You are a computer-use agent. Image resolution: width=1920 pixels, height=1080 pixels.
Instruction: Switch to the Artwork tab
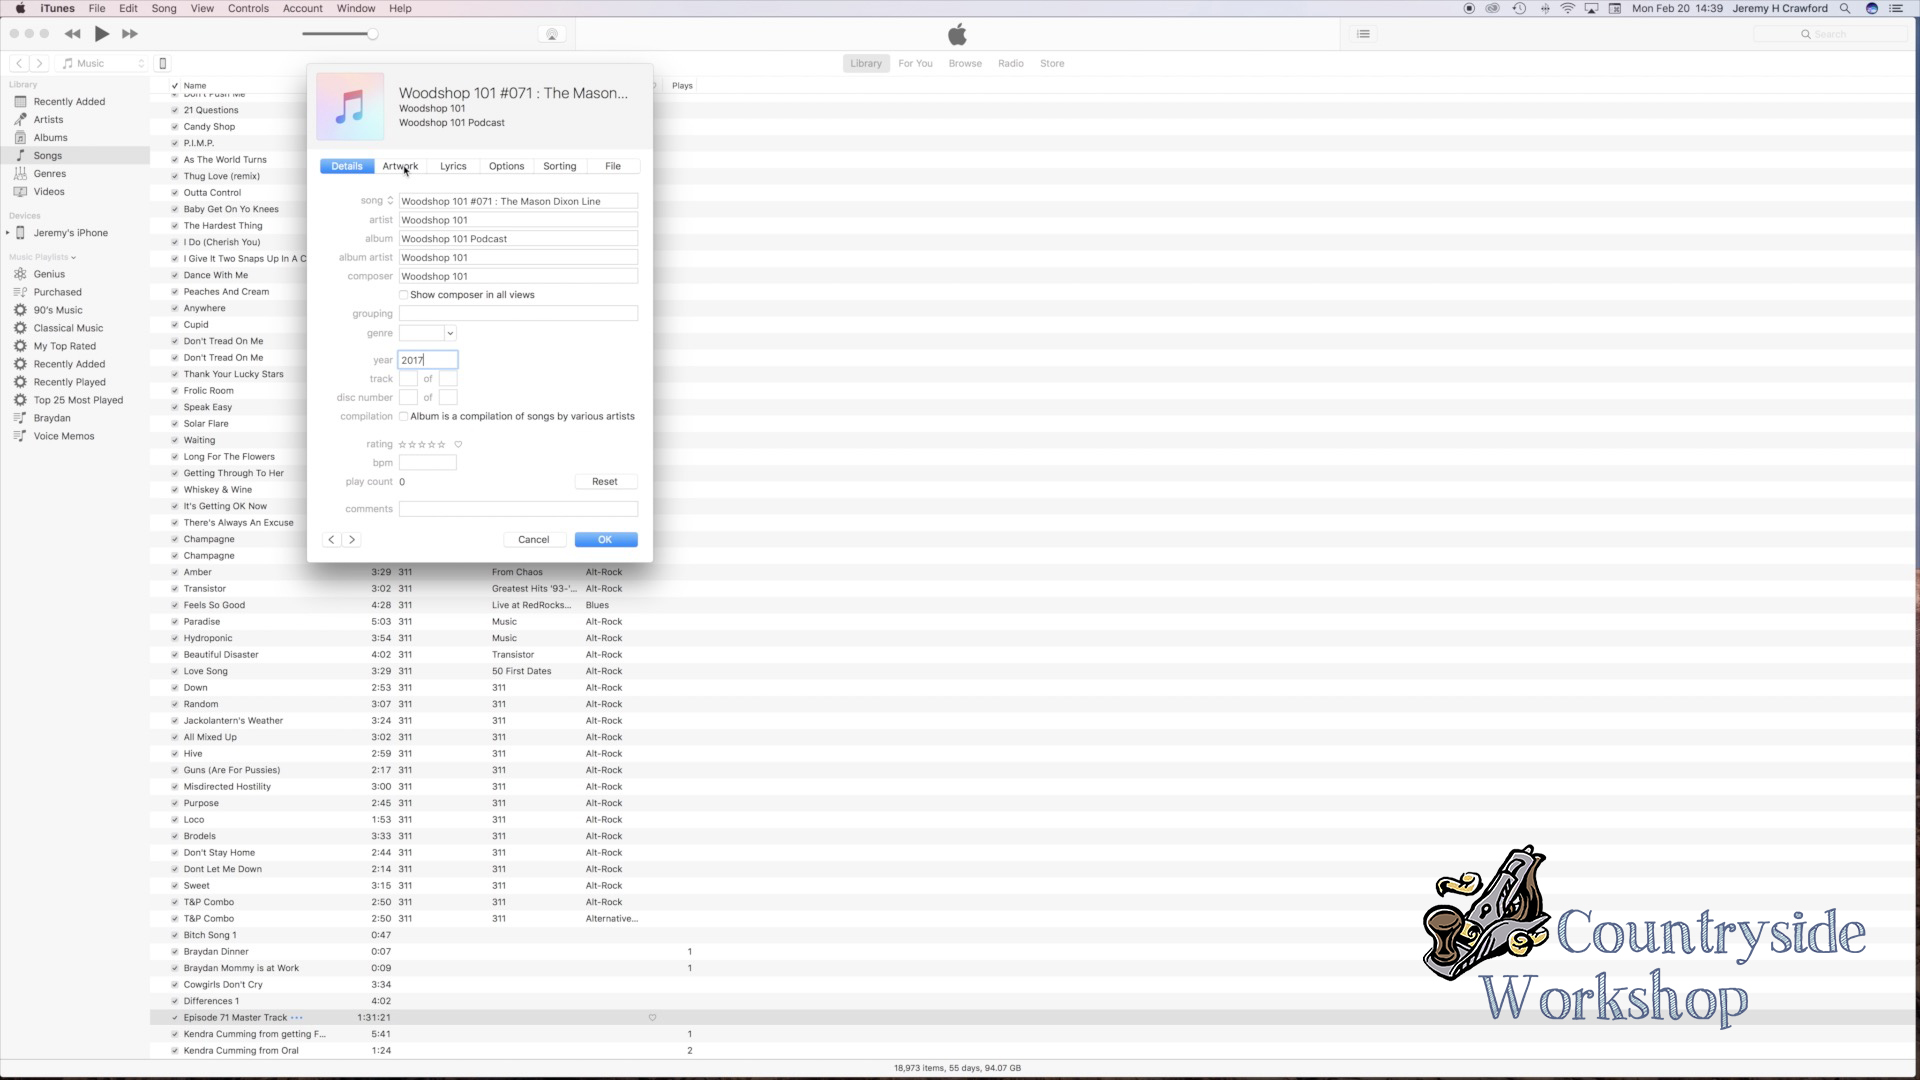coord(400,166)
